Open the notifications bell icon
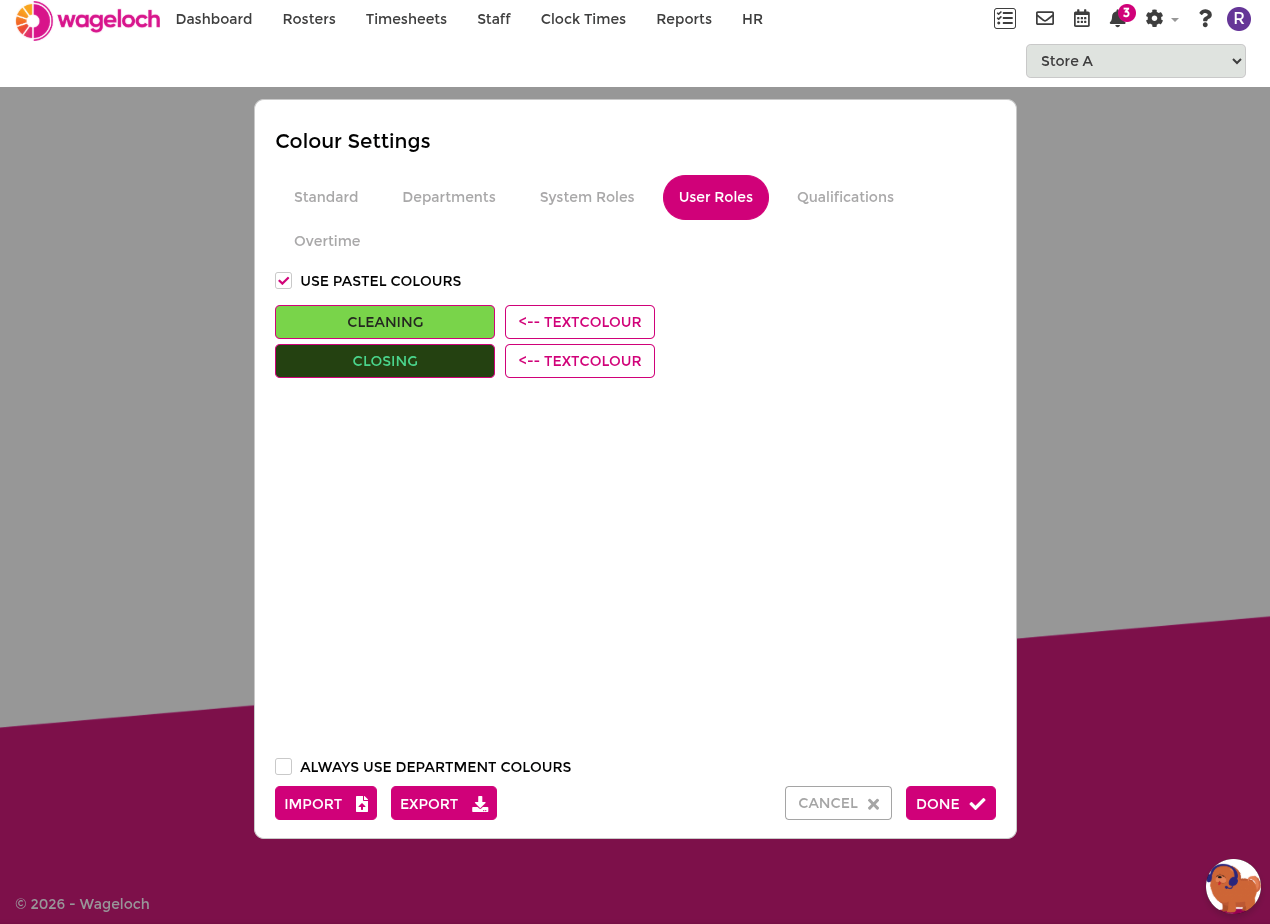This screenshot has height=924, width=1270. tap(1118, 18)
